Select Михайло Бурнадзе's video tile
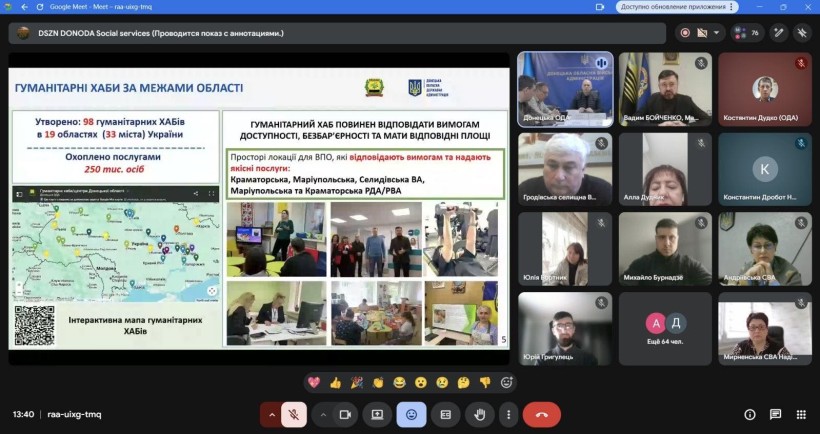820x434 pixels. coord(665,249)
